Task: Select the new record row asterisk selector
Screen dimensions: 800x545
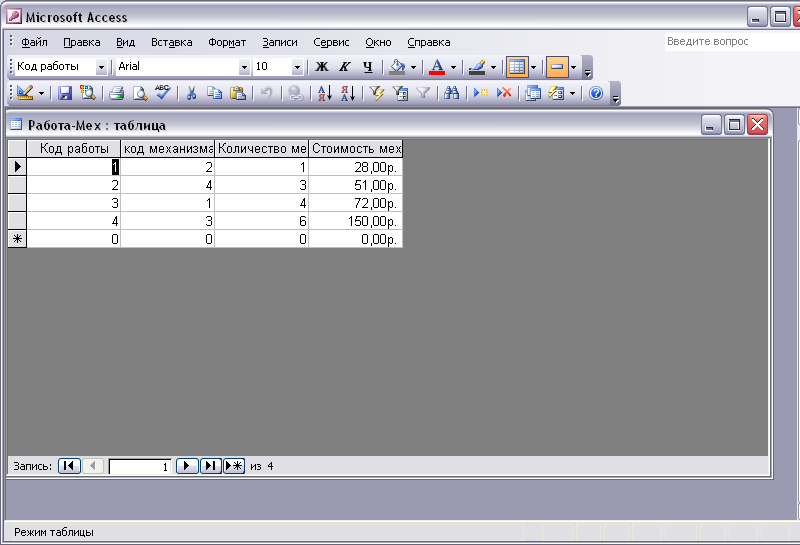Action: [17, 239]
